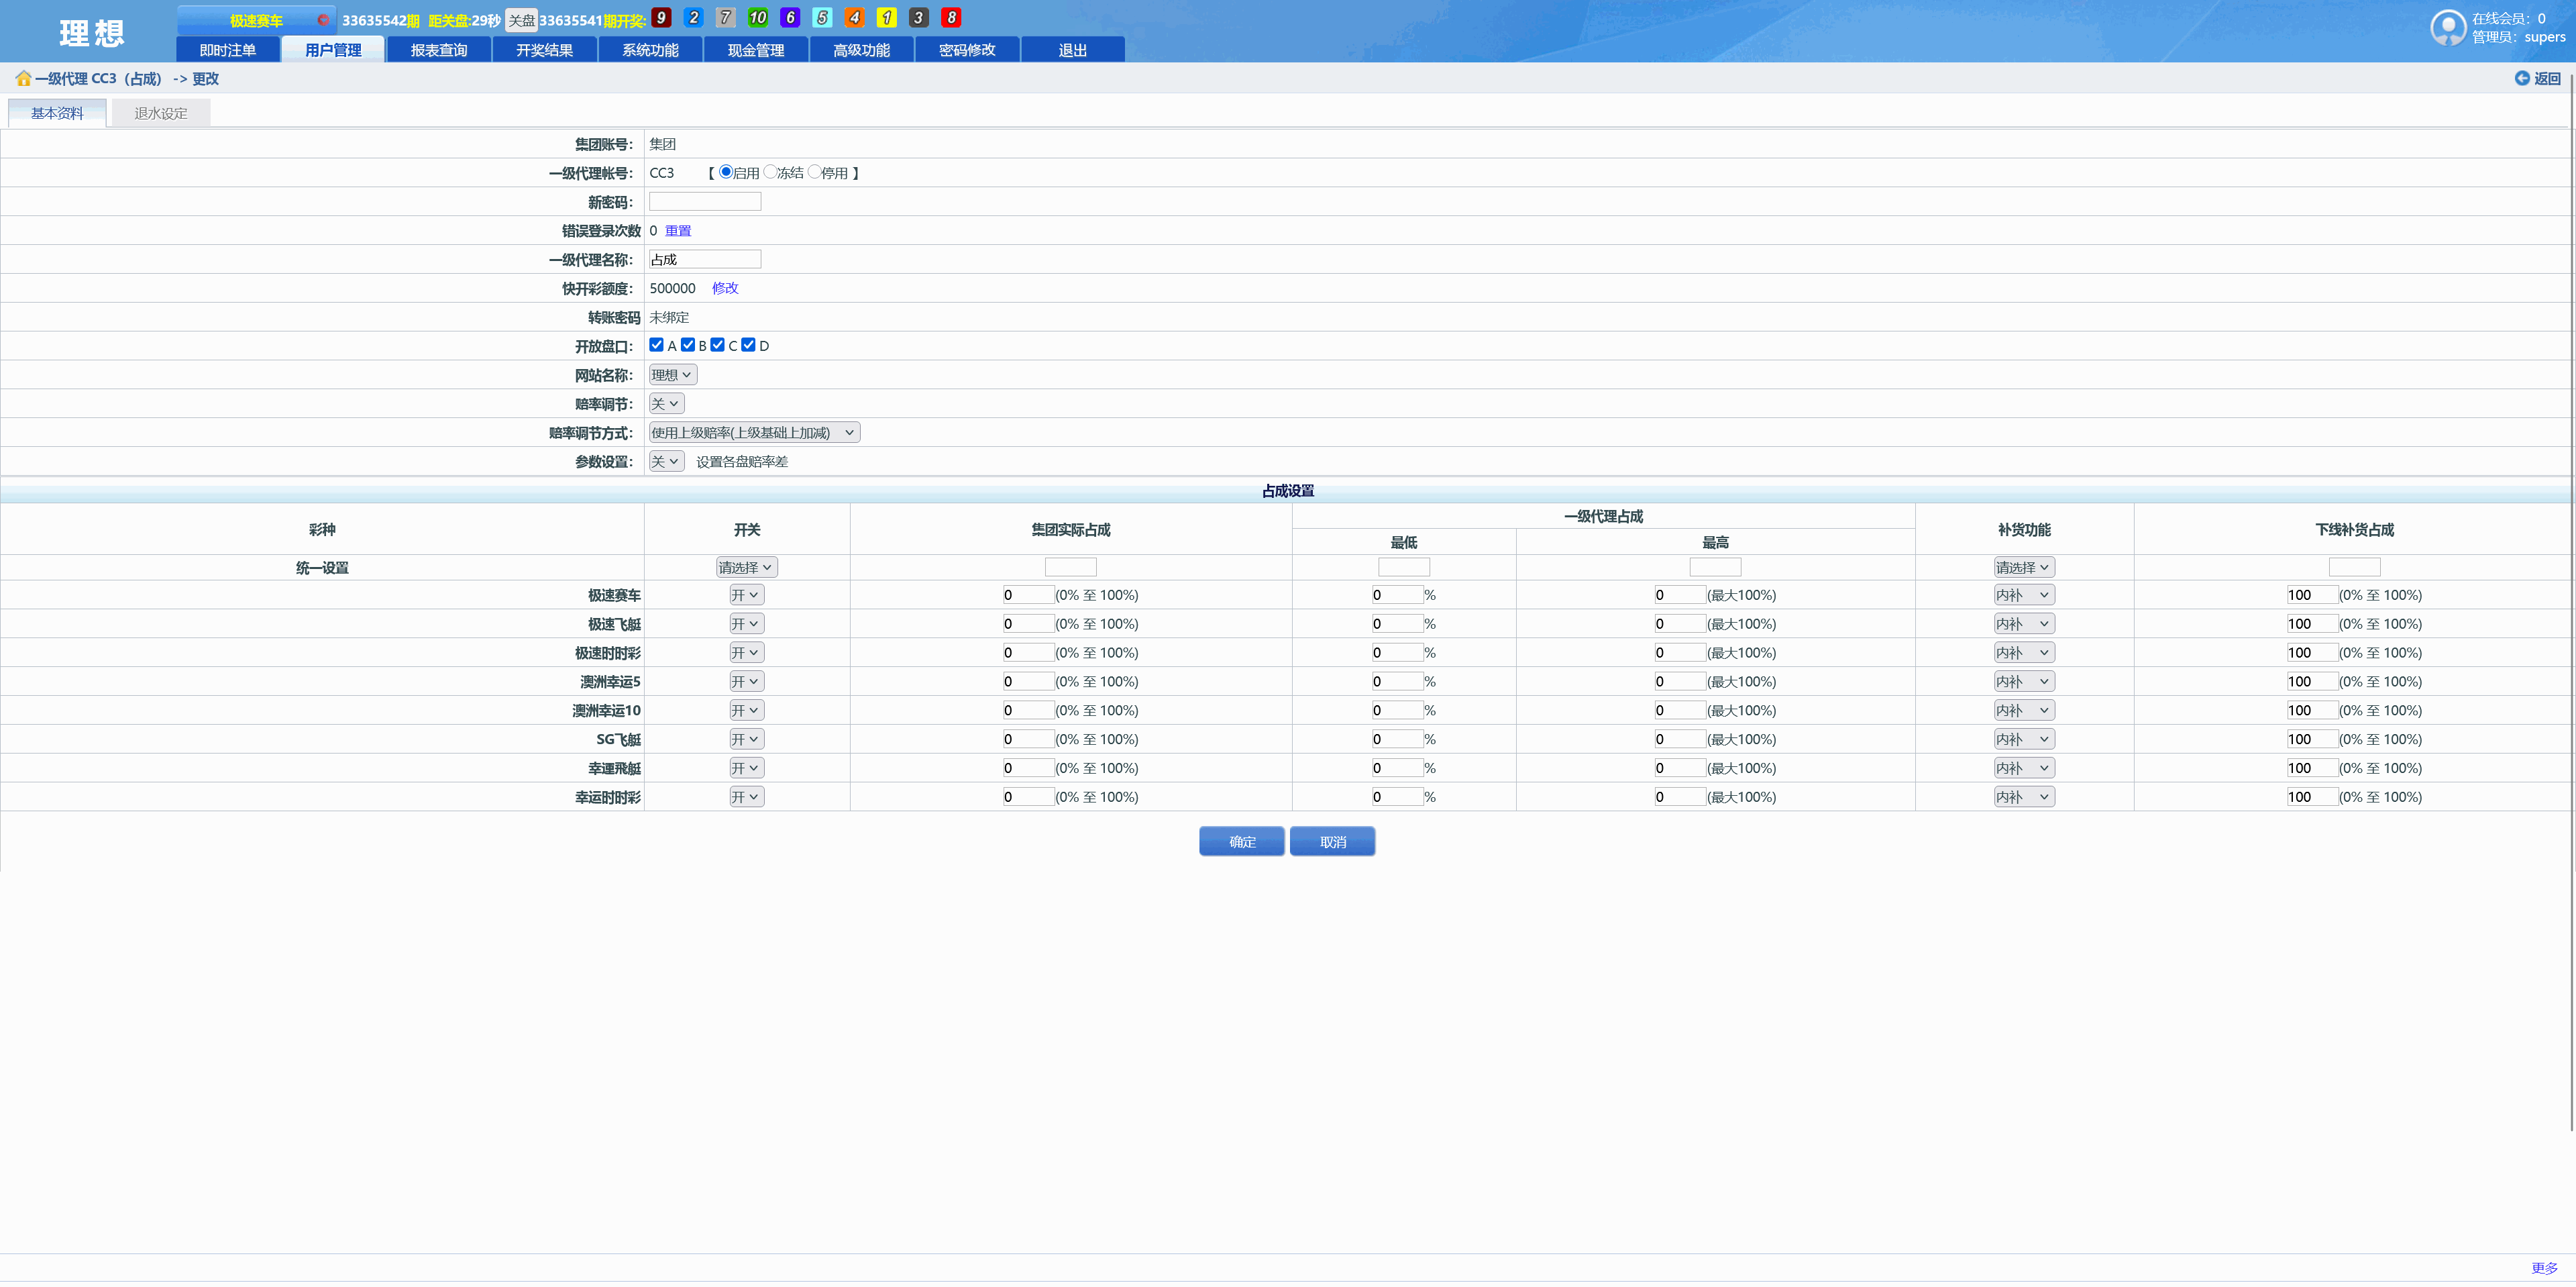Uncheck the 开放盘口 D checkbox
The image size is (2576, 1287).
tap(748, 345)
